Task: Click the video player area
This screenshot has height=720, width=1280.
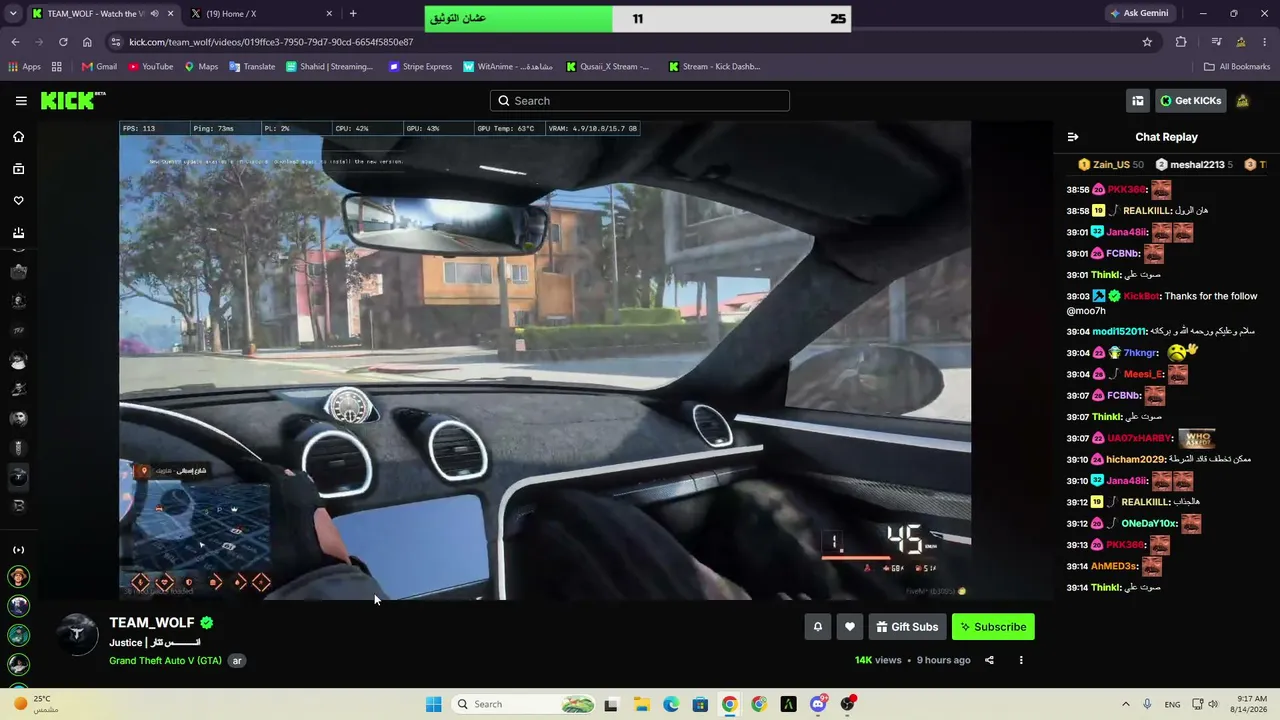Action: coord(545,360)
